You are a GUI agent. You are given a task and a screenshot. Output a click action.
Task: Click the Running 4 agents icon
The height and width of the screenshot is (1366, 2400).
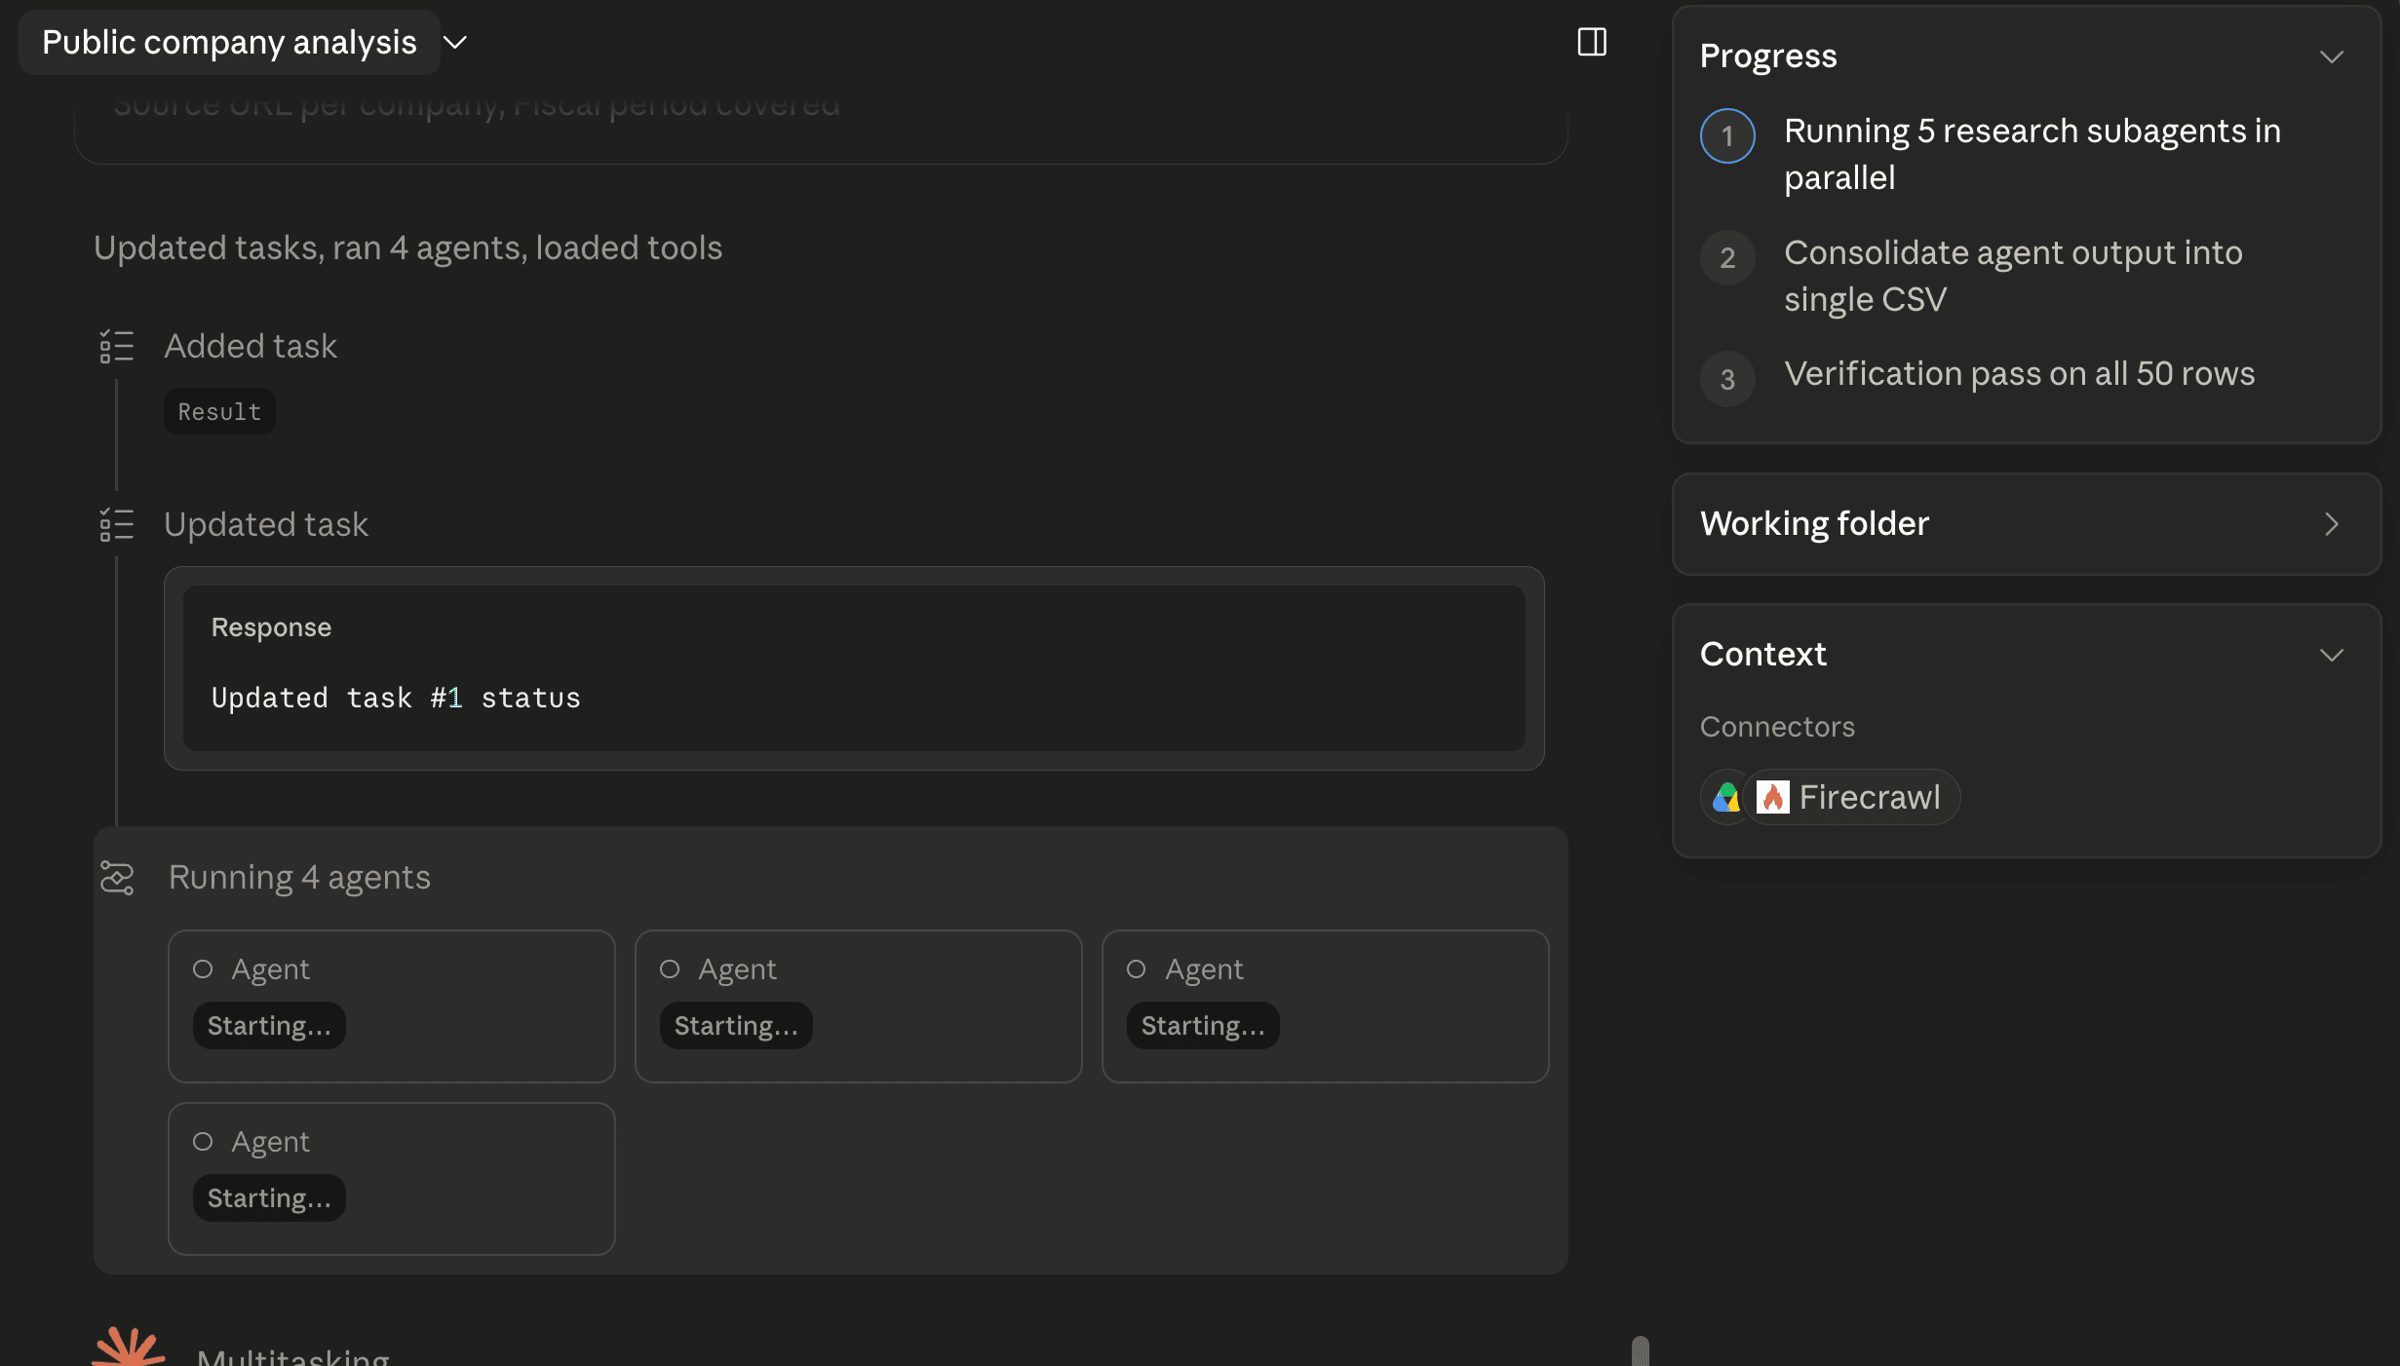[117, 878]
